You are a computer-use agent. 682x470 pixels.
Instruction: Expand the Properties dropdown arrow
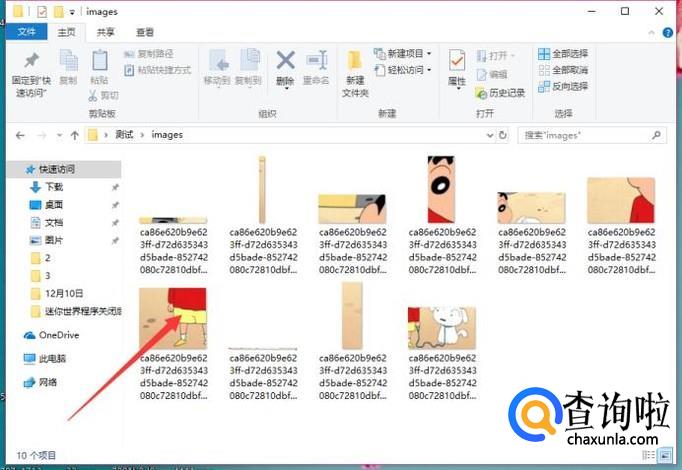(457, 89)
